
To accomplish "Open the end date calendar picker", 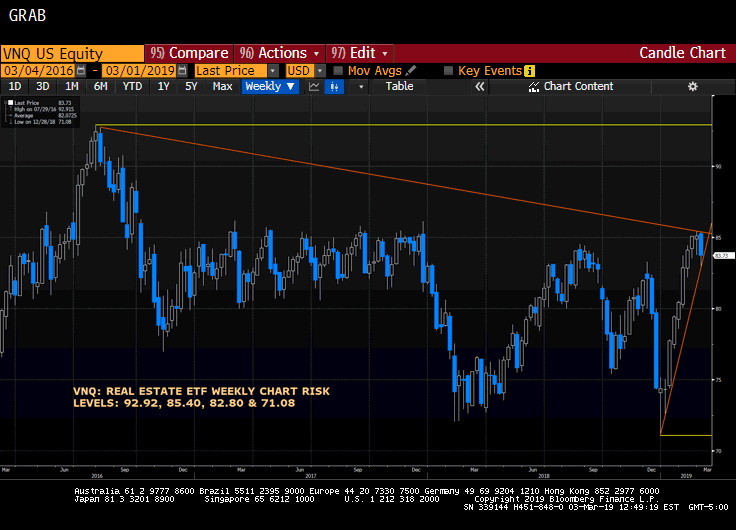I will 182,71.
